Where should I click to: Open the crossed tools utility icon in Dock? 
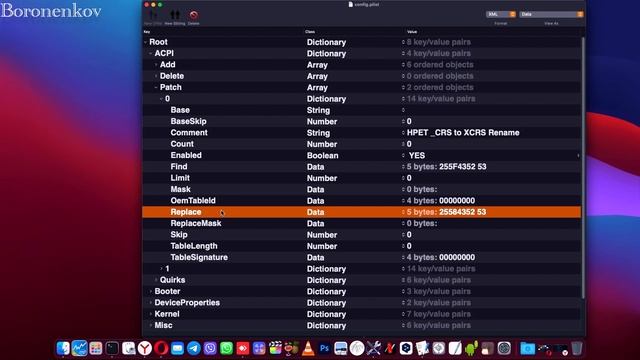click(373, 349)
